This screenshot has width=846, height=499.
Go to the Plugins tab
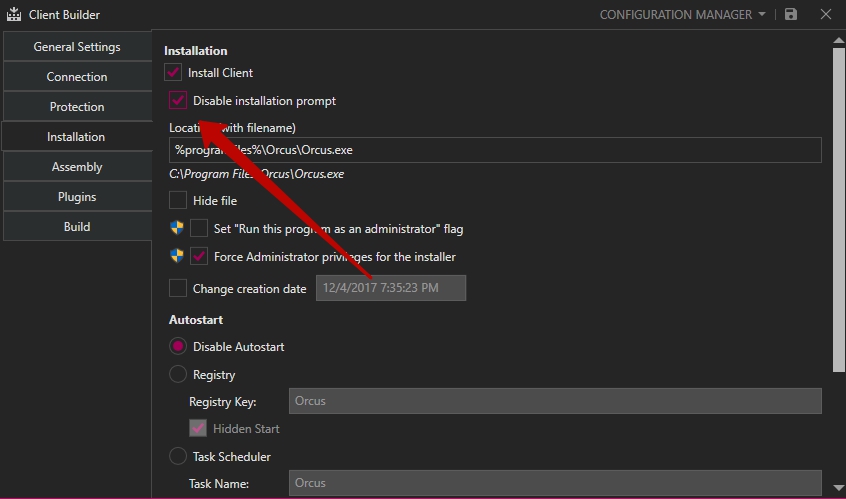point(77,197)
